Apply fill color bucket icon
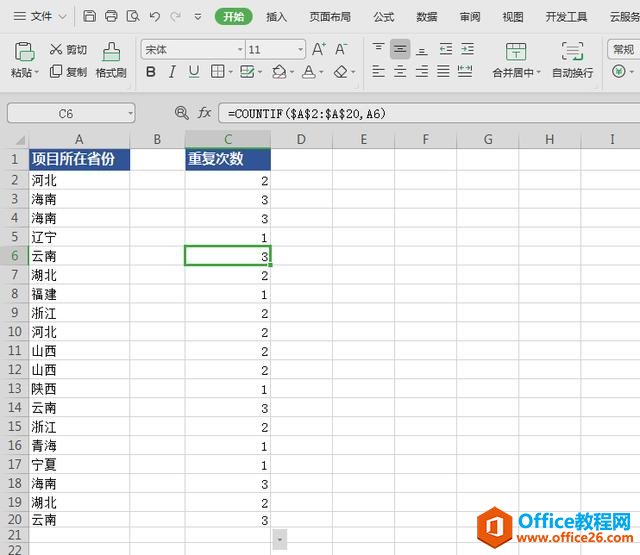The image size is (640, 555). tap(279, 72)
